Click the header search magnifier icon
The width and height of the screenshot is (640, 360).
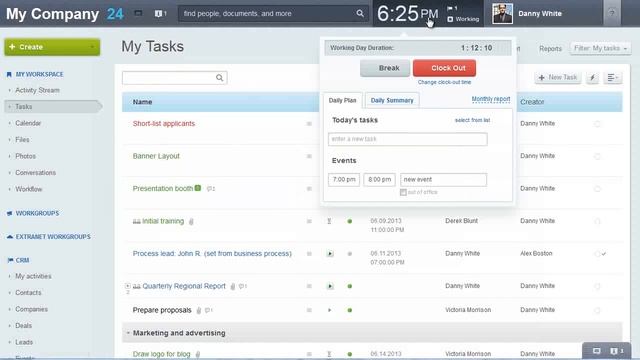[x=360, y=13]
